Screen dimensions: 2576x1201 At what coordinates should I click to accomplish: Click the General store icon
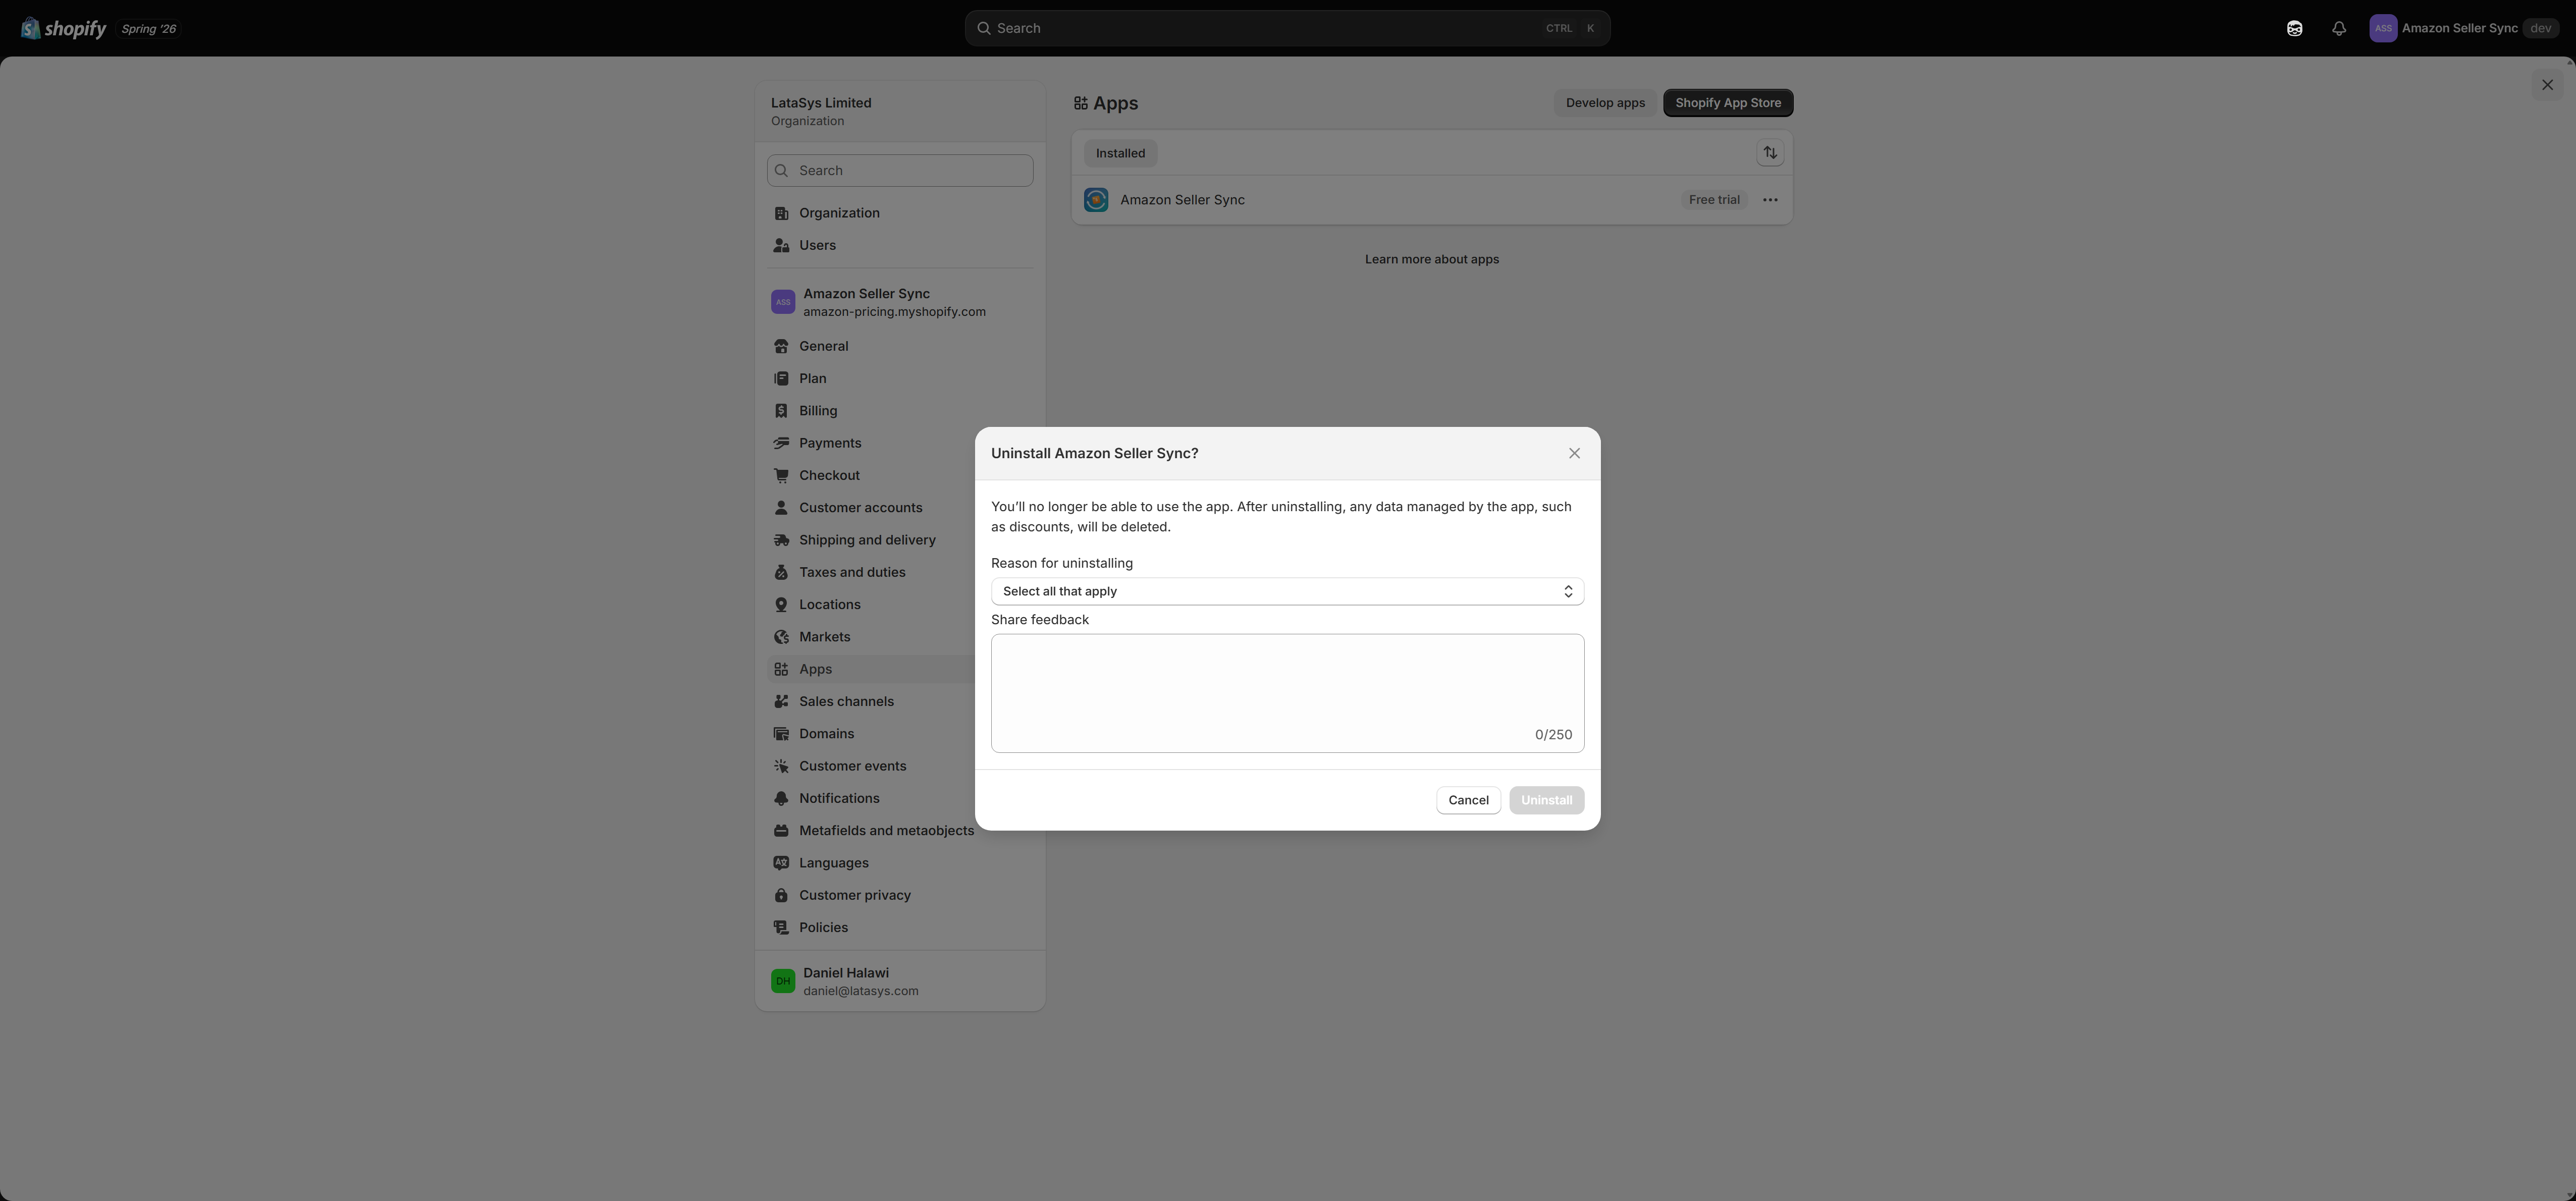[781, 346]
